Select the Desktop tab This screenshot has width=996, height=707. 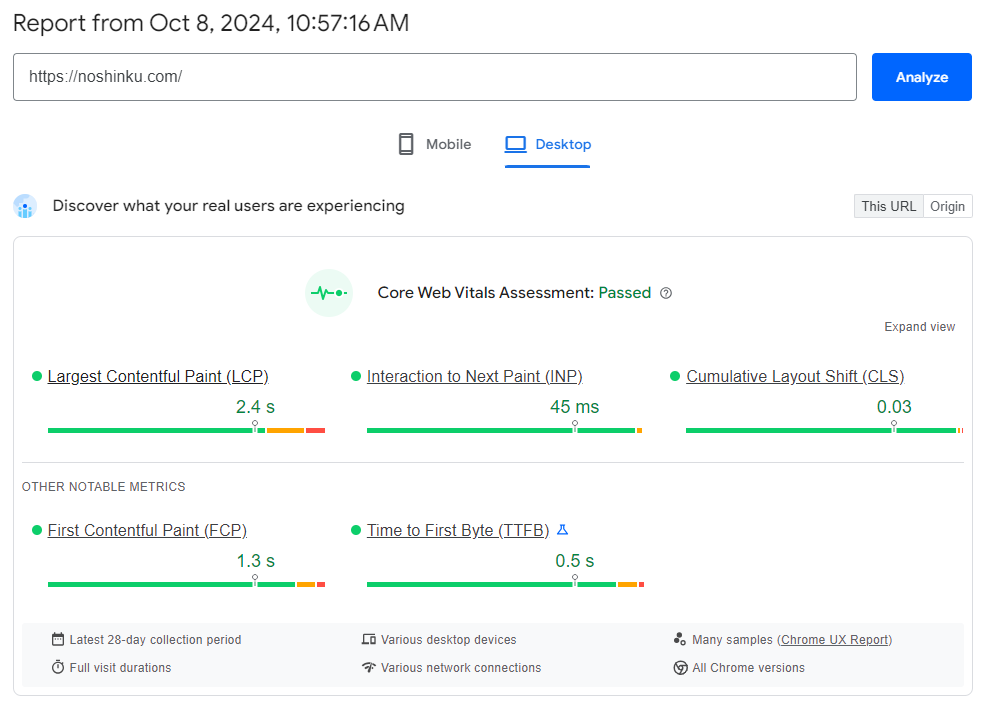point(548,144)
